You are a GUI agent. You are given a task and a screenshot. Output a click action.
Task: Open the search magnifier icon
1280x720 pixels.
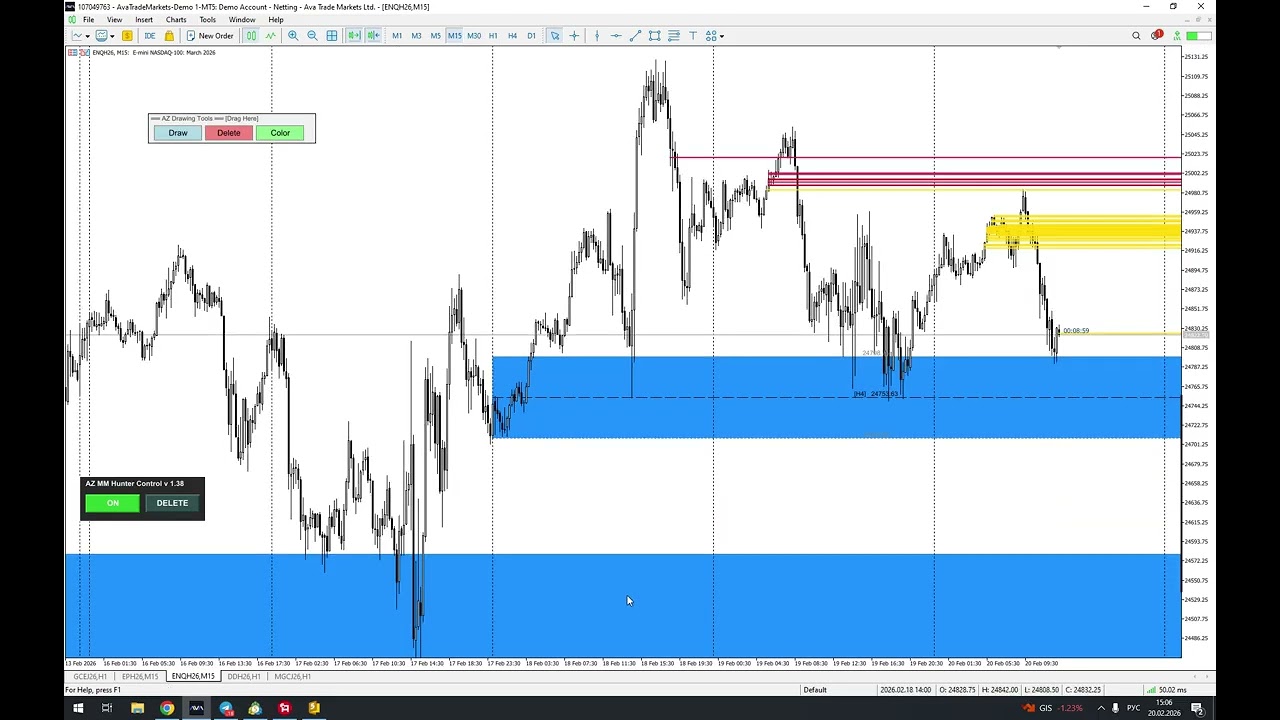coord(1136,36)
